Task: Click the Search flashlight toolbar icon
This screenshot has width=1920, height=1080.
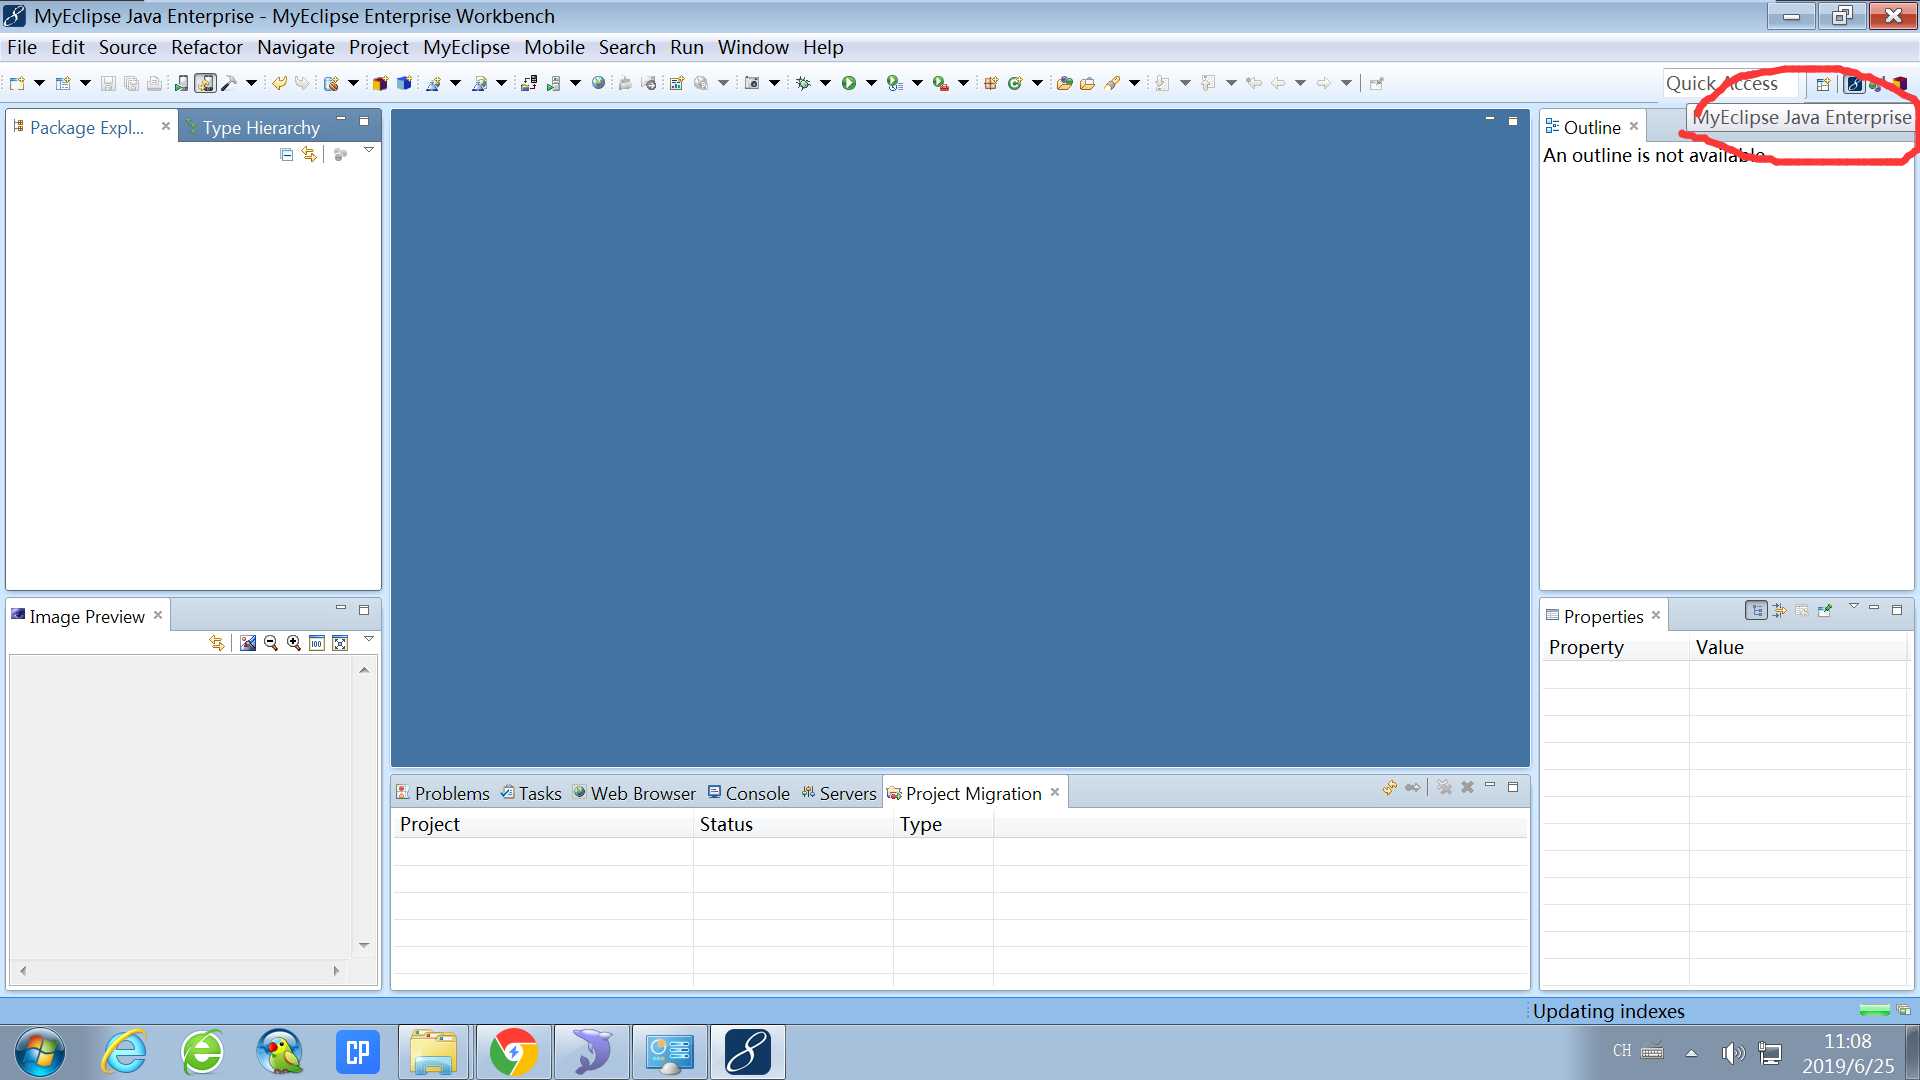Action: (1112, 84)
